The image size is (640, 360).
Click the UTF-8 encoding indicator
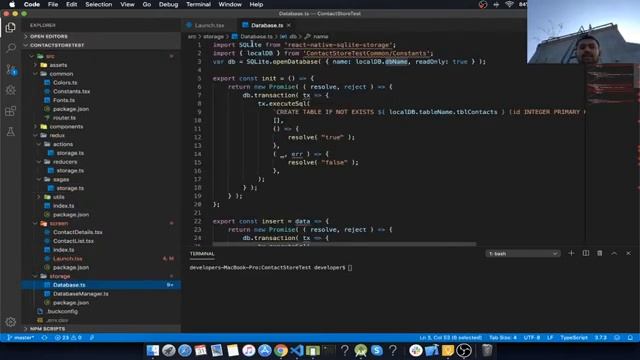(532, 338)
